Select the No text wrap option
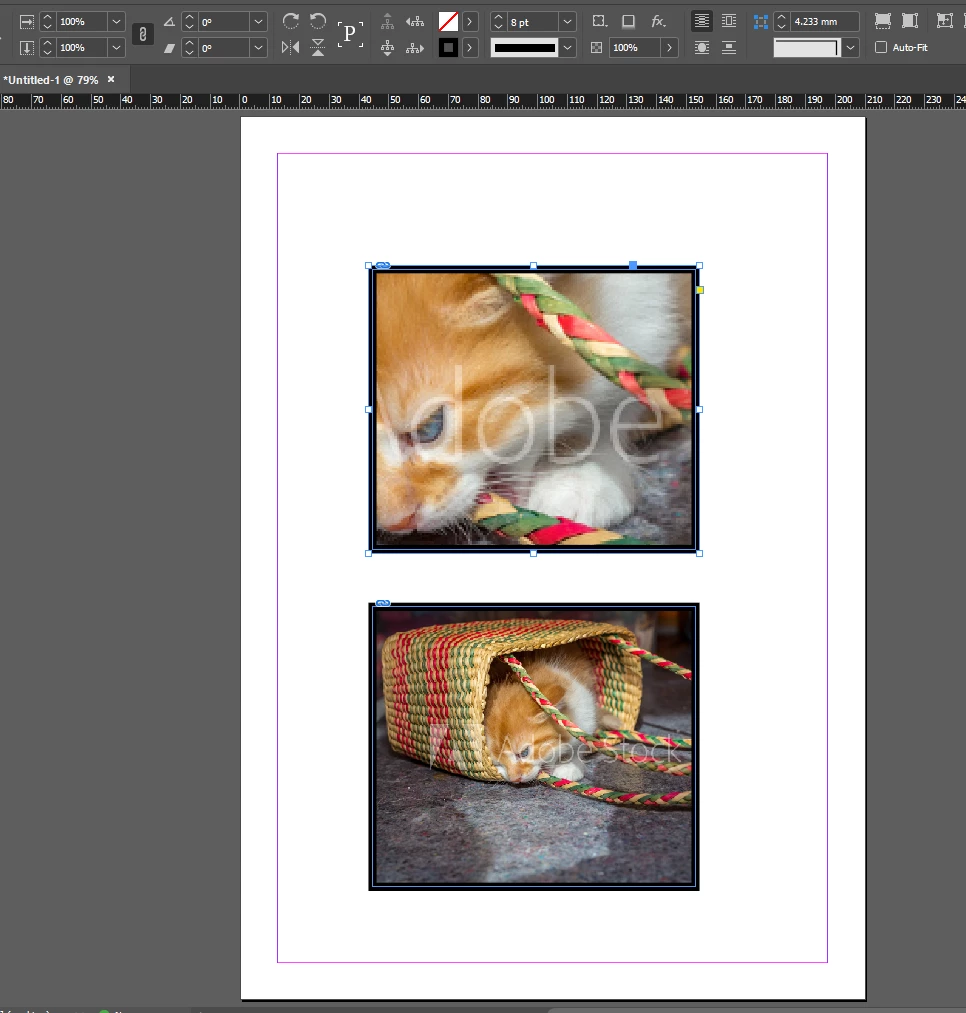 (702, 21)
